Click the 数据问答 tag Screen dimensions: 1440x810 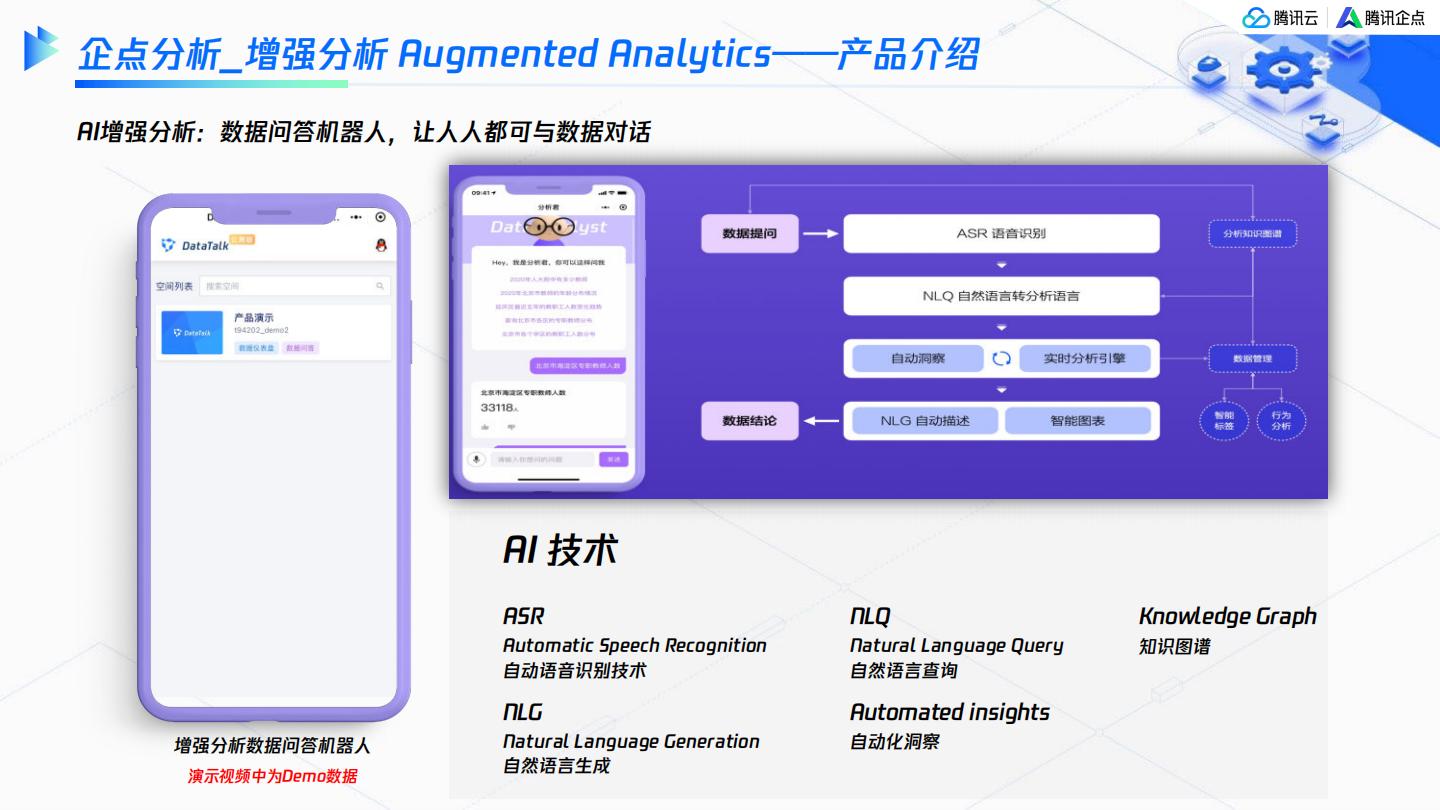pos(300,348)
